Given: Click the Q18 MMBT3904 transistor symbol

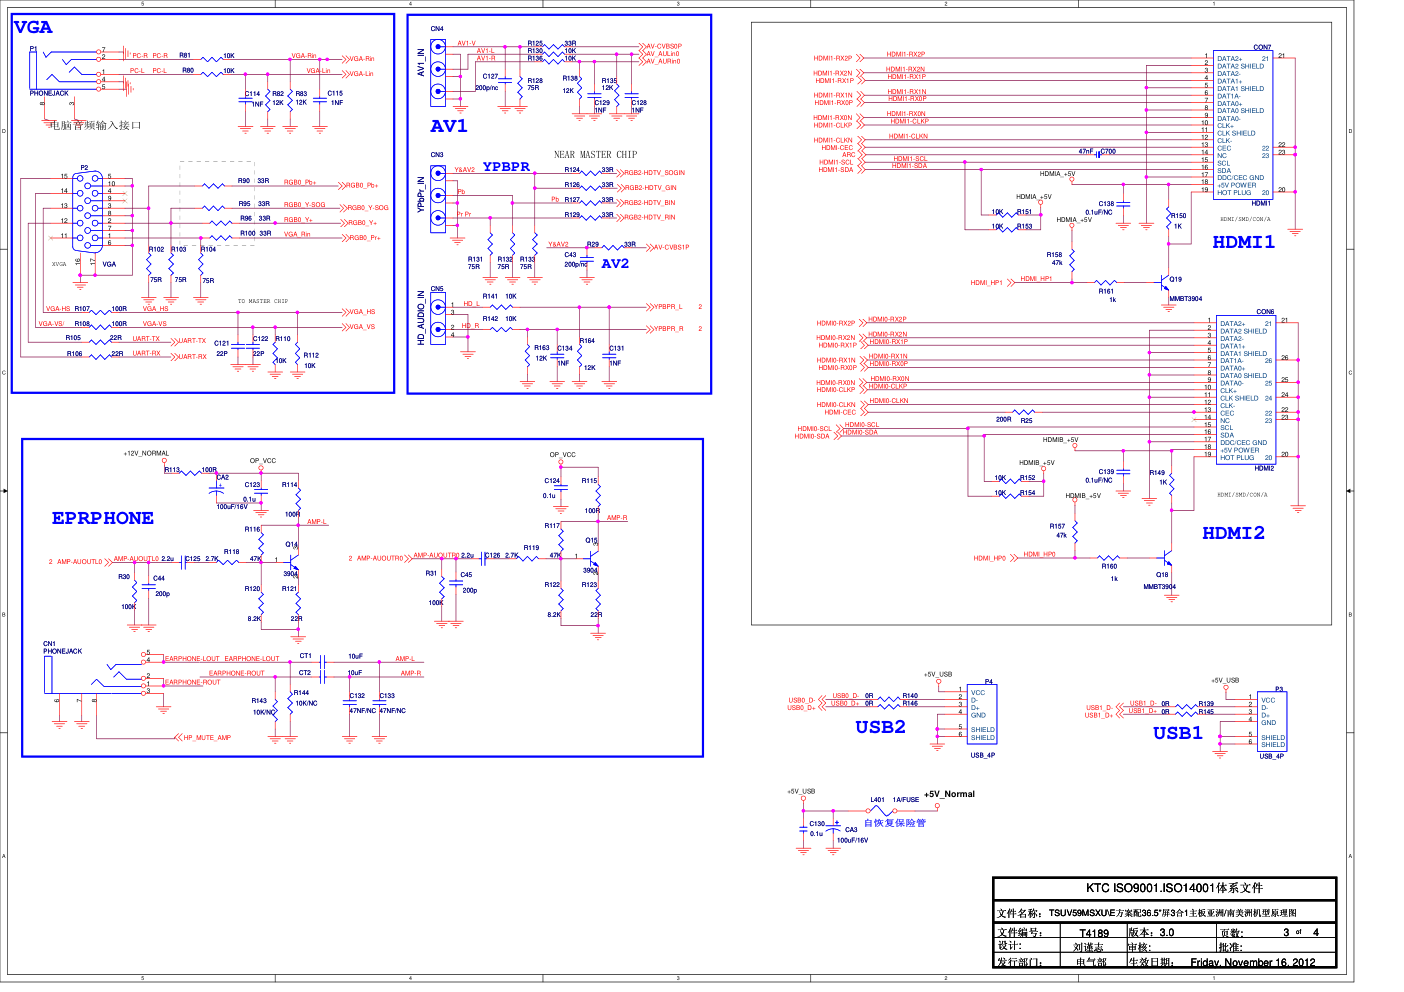Looking at the screenshot, I should click(1166, 558).
